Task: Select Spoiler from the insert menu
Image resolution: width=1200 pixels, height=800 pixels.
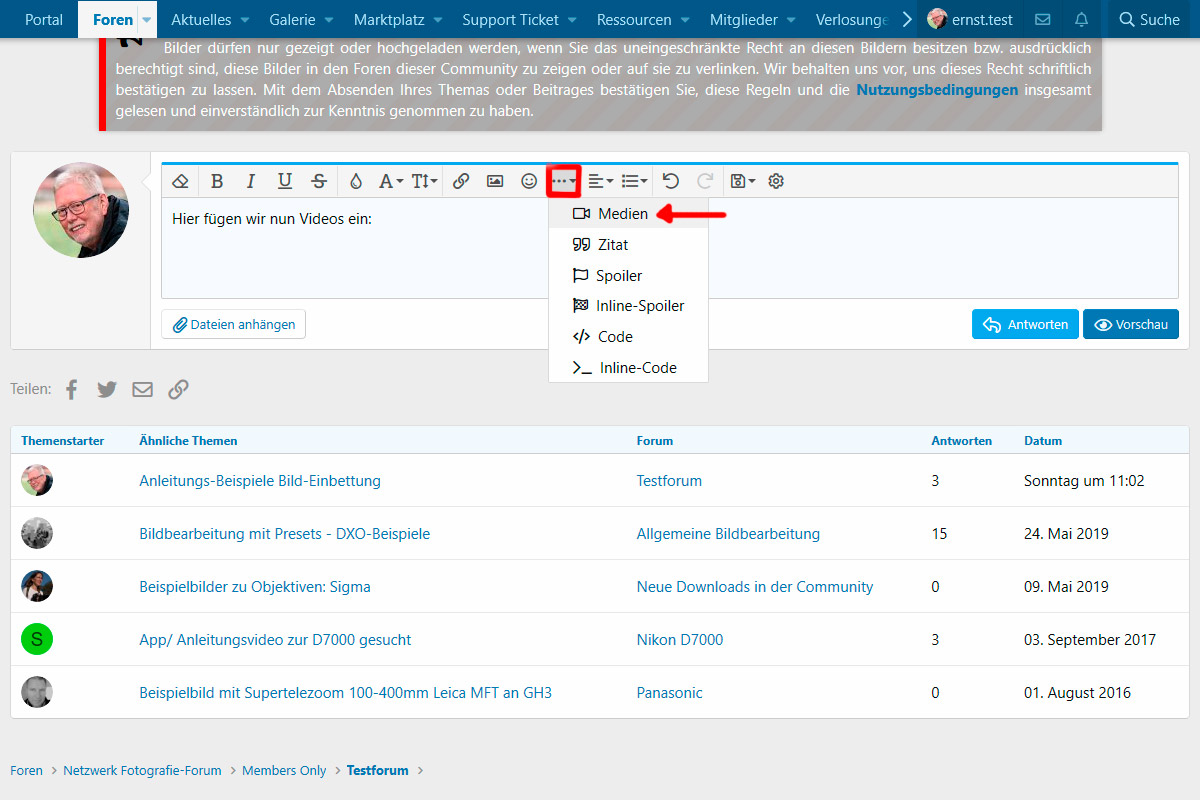Action: click(x=628, y=276)
